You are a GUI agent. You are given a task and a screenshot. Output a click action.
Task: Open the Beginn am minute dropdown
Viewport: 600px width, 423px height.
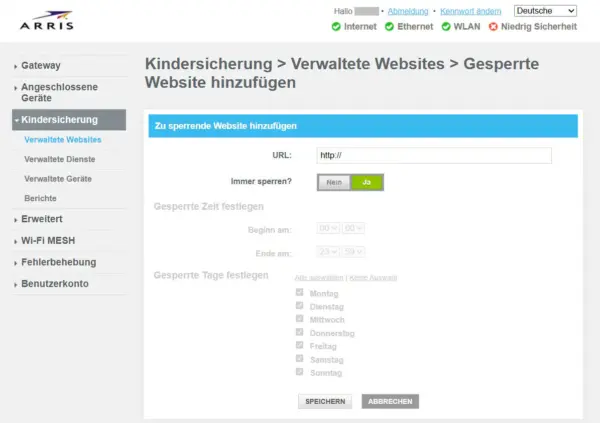point(353,229)
